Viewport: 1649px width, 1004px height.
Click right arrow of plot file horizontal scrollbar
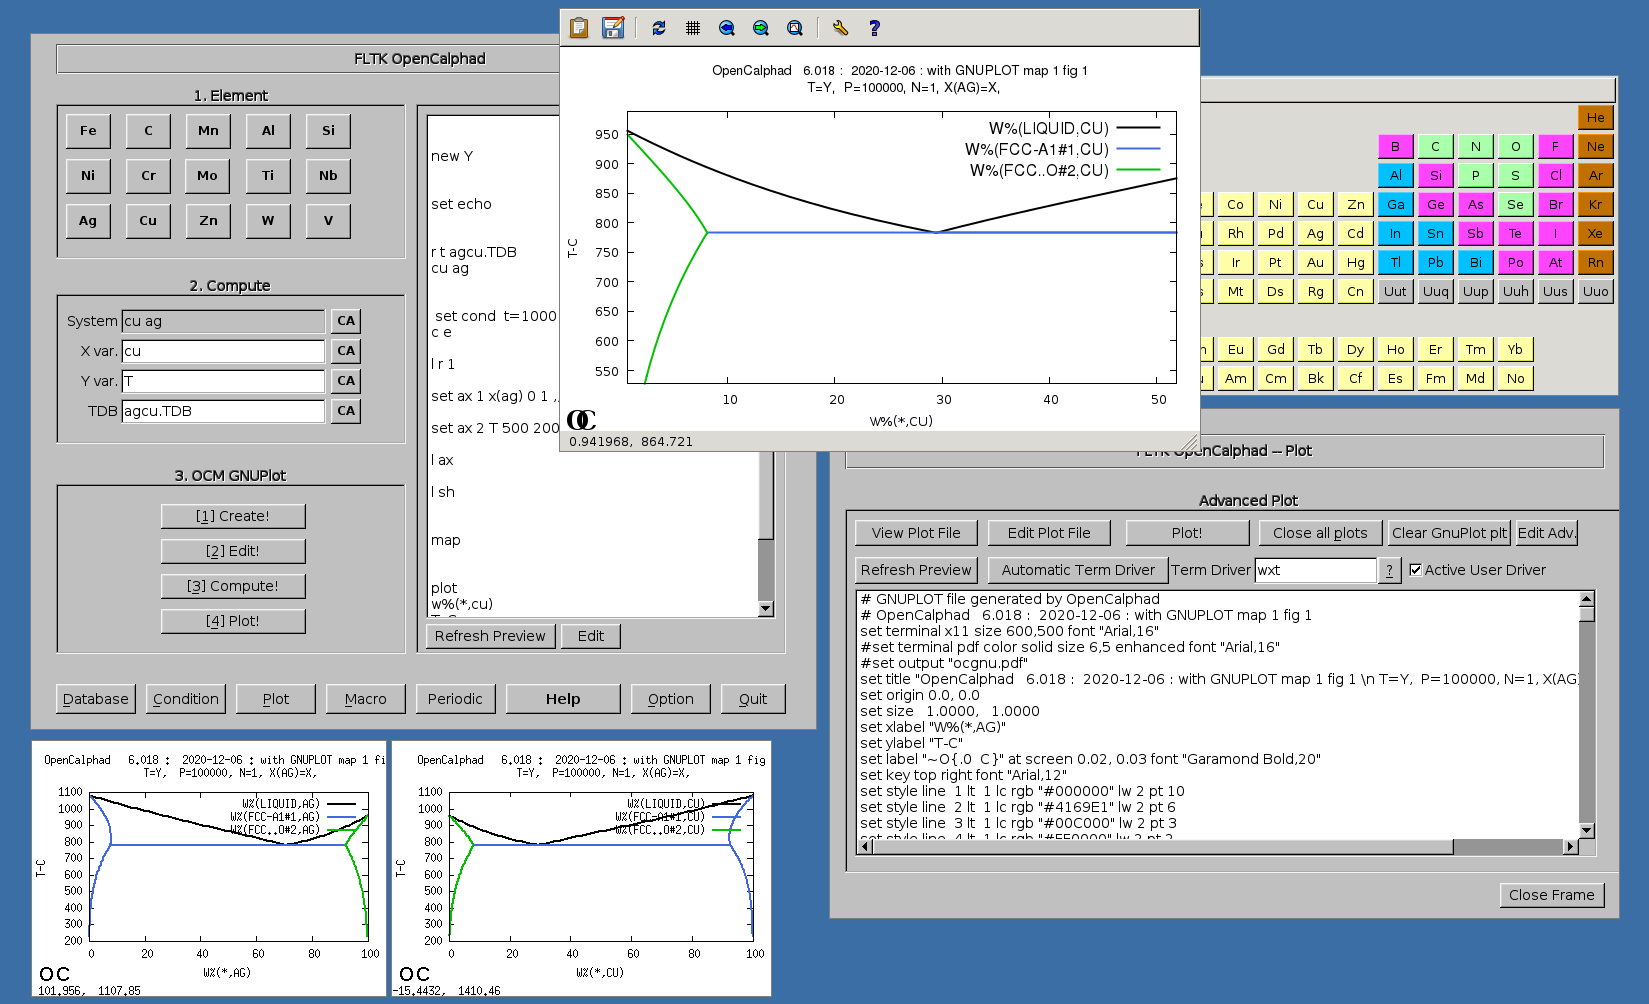[1570, 847]
